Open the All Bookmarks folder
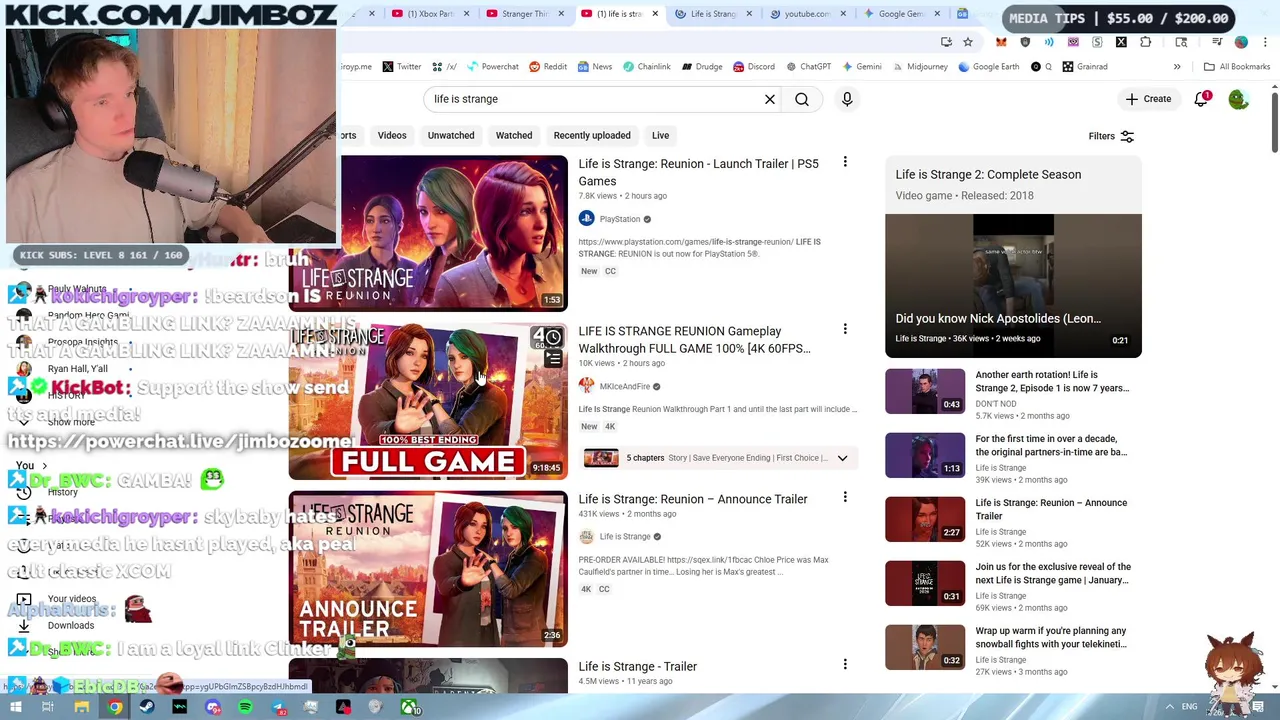1280x720 pixels. pyautogui.click(x=1236, y=67)
